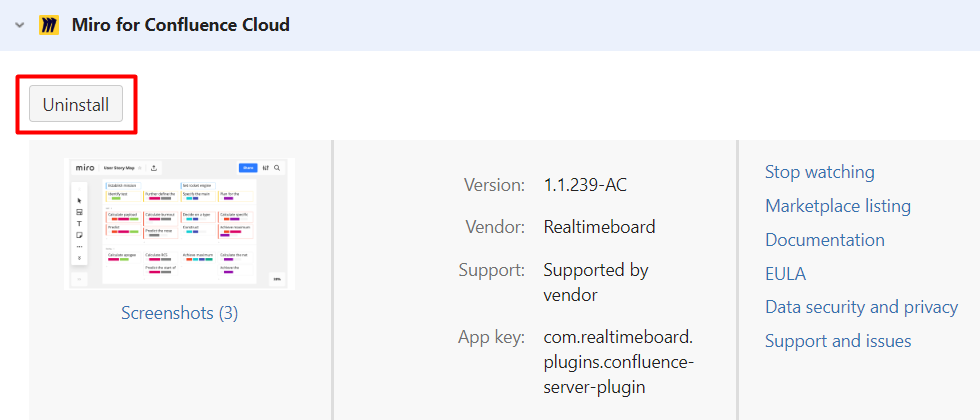Click the Stop watching link
This screenshot has width=980, height=420.
pos(819,172)
